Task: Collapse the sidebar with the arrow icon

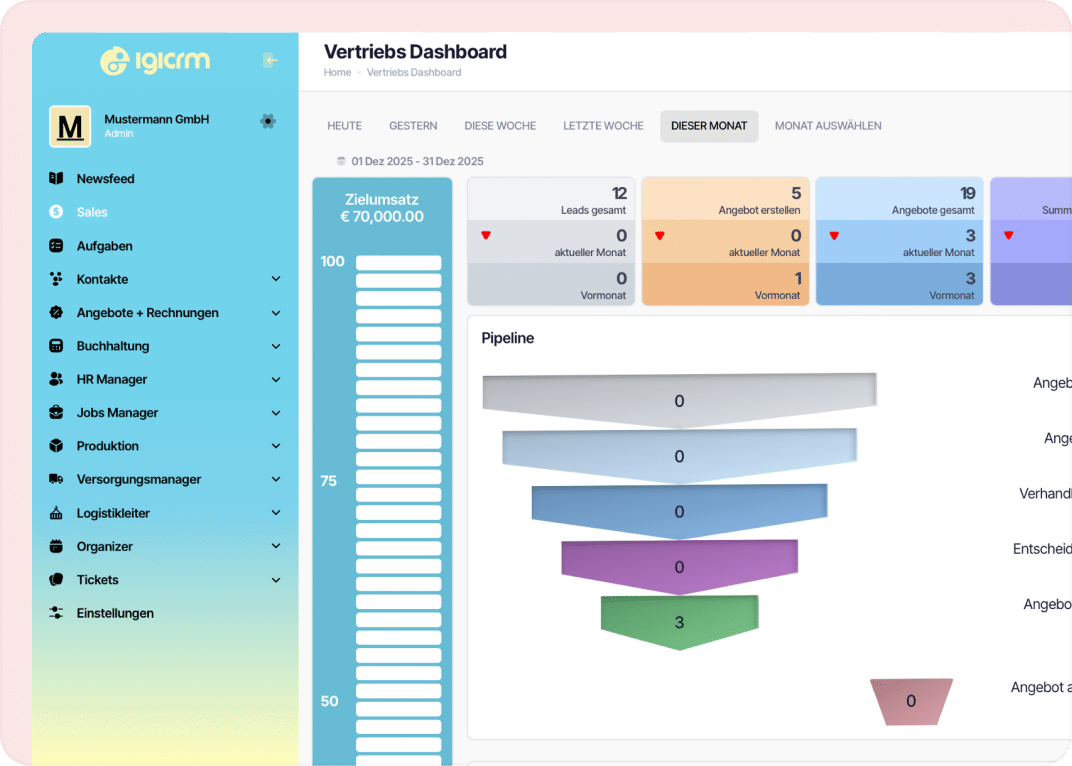Action: tap(270, 60)
